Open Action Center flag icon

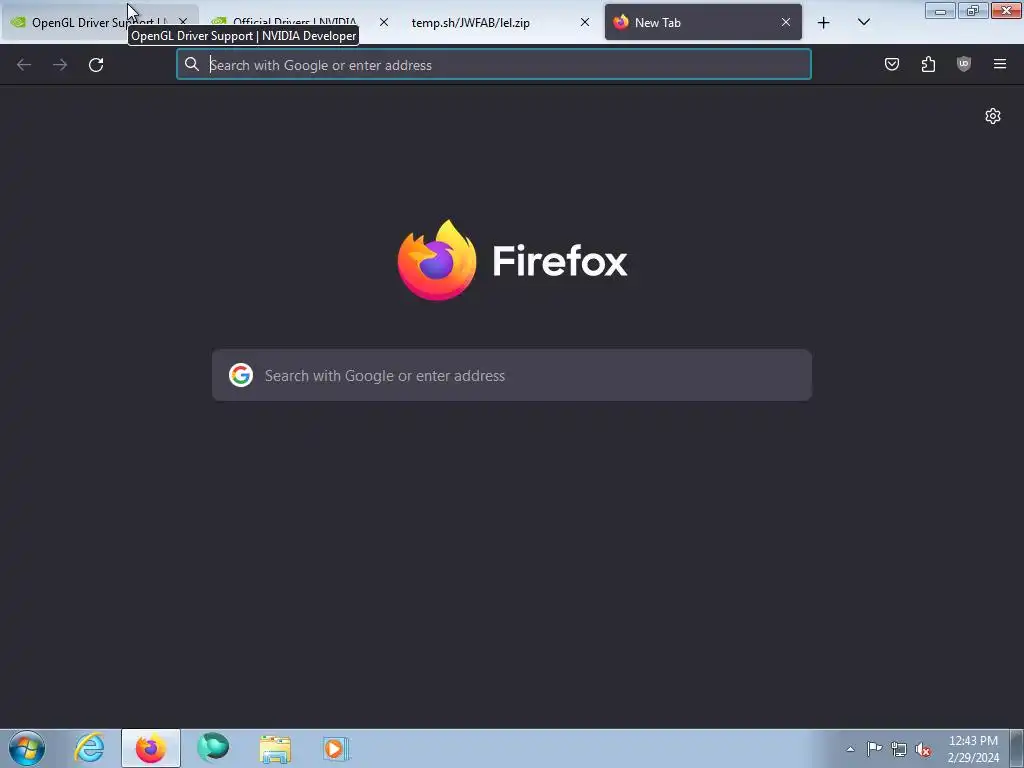click(x=874, y=749)
